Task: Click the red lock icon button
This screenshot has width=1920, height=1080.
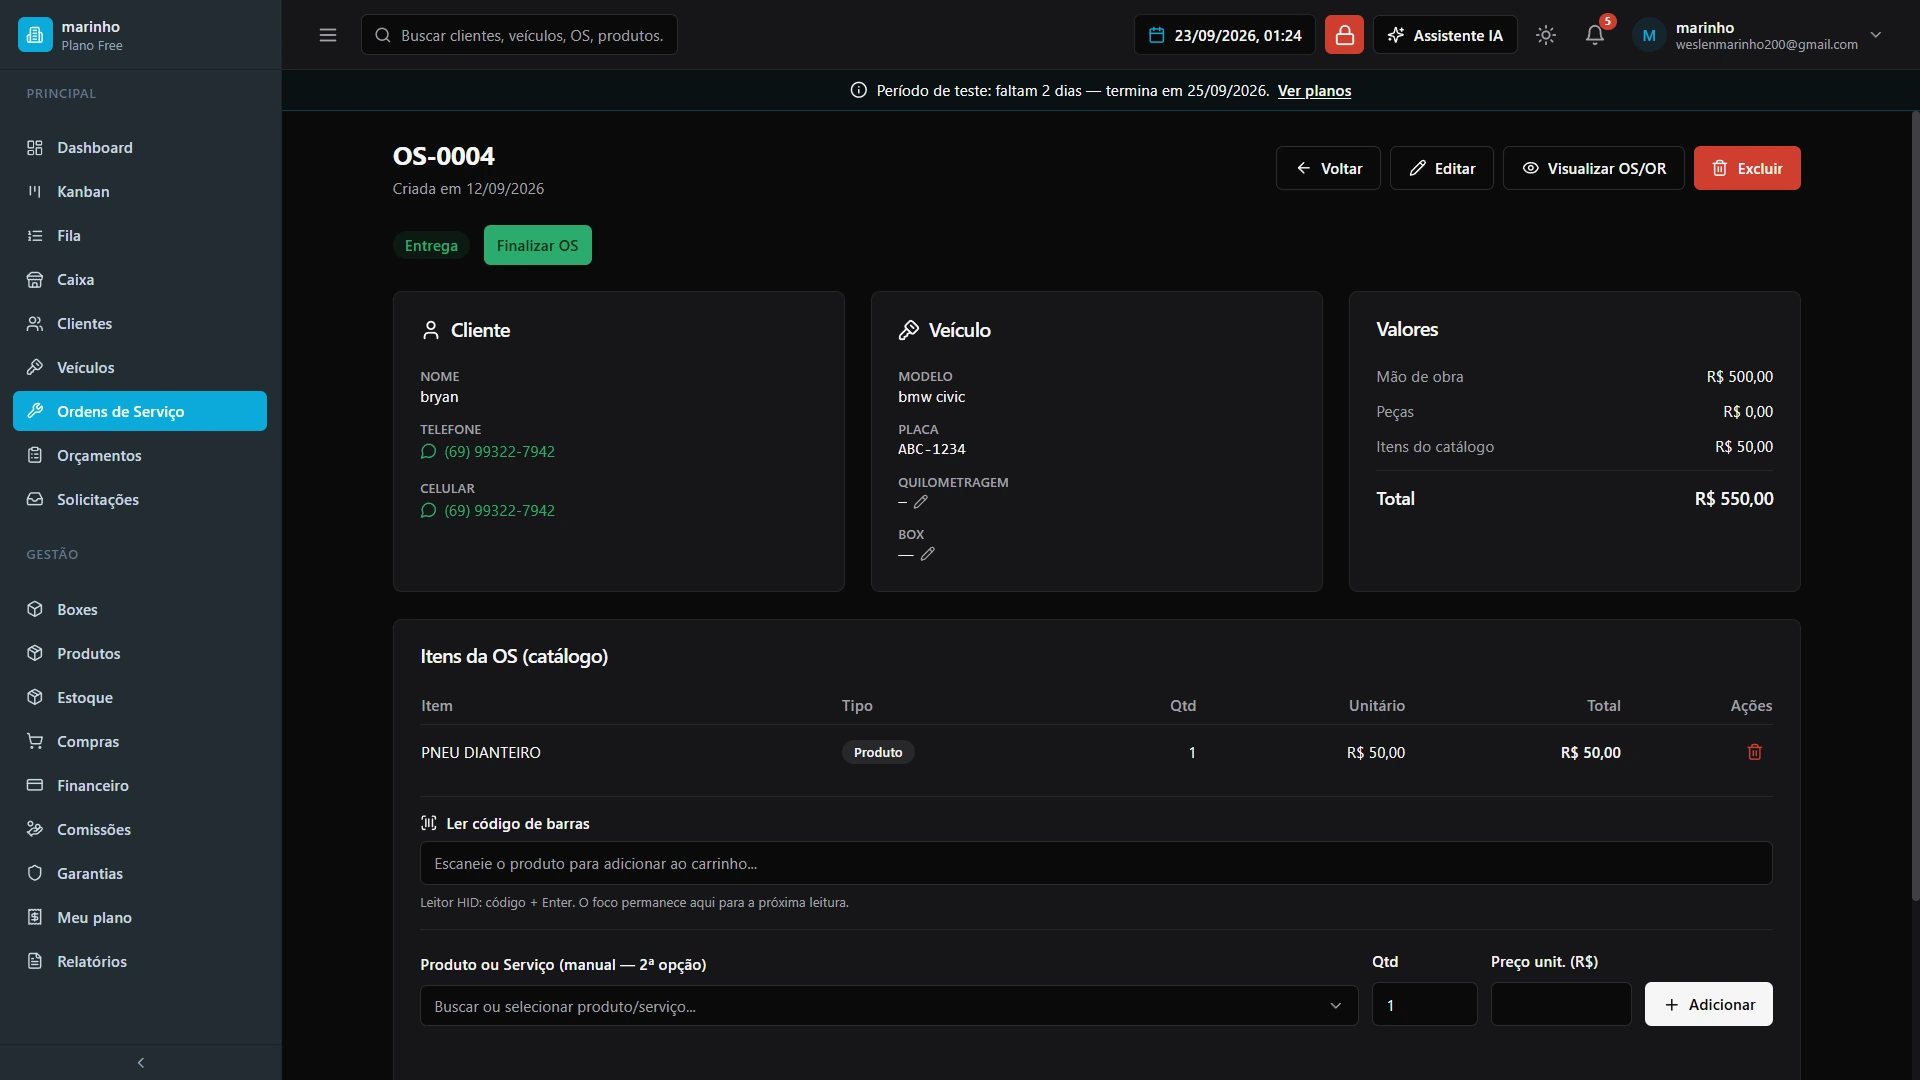Action: tap(1344, 35)
